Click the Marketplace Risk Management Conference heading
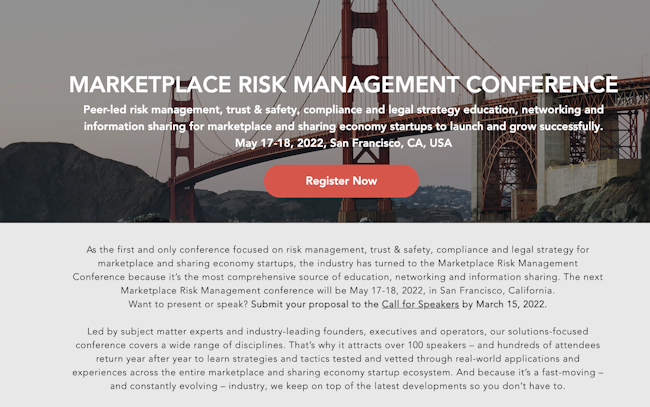Image resolution: width=650 pixels, height=407 pixels. 343,84
